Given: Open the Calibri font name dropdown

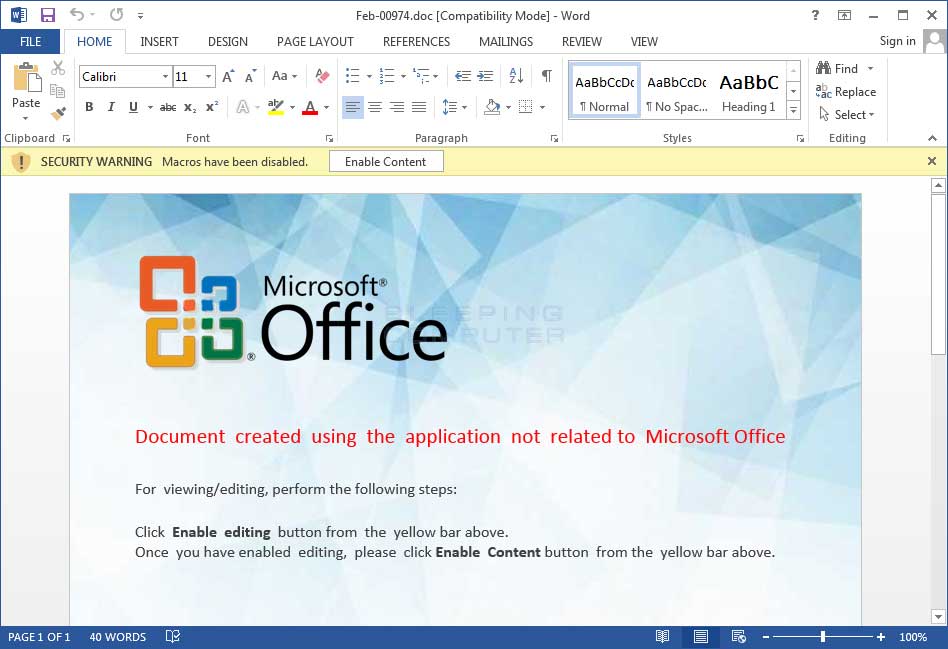Looking at the screenshot, I should pyautogui.click(x=165, y=77).
